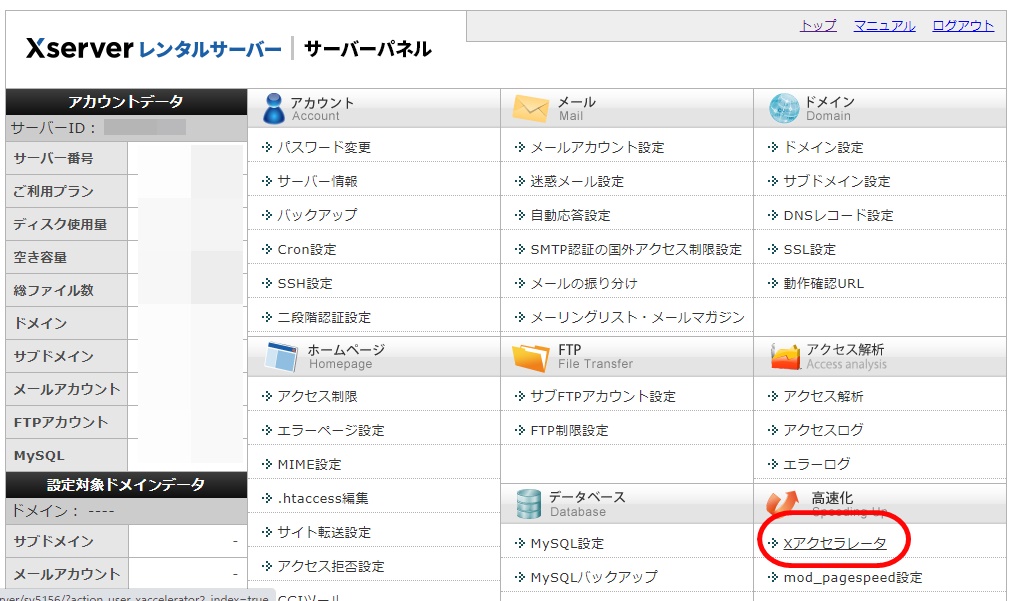Click the Domain section globe icon
This screenshot has height=601, width=1017.
pyautogui.click(x=784, y=108)
